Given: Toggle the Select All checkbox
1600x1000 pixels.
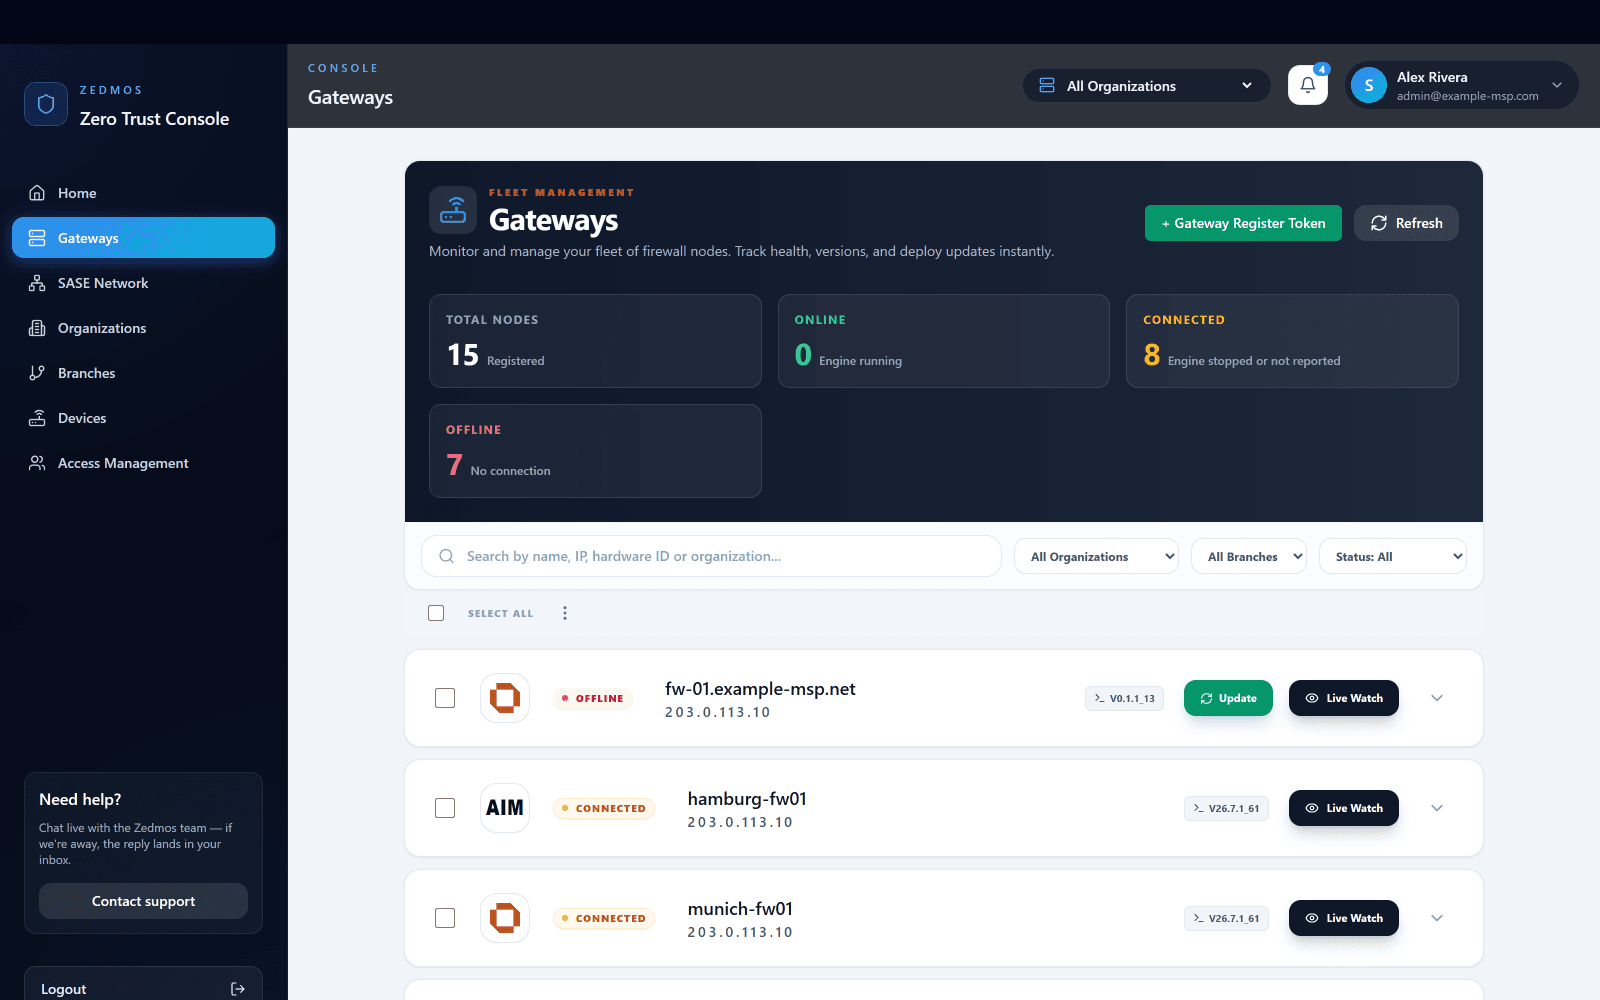Looking at the screenshot, I should pos(436,613).
